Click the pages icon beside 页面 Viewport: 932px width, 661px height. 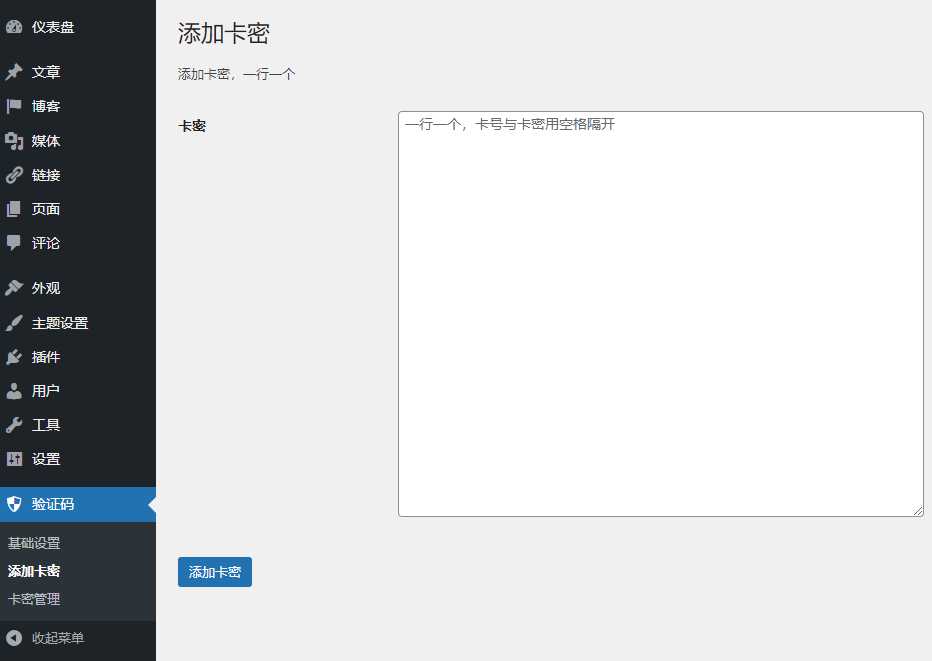[x=14, y=209]
